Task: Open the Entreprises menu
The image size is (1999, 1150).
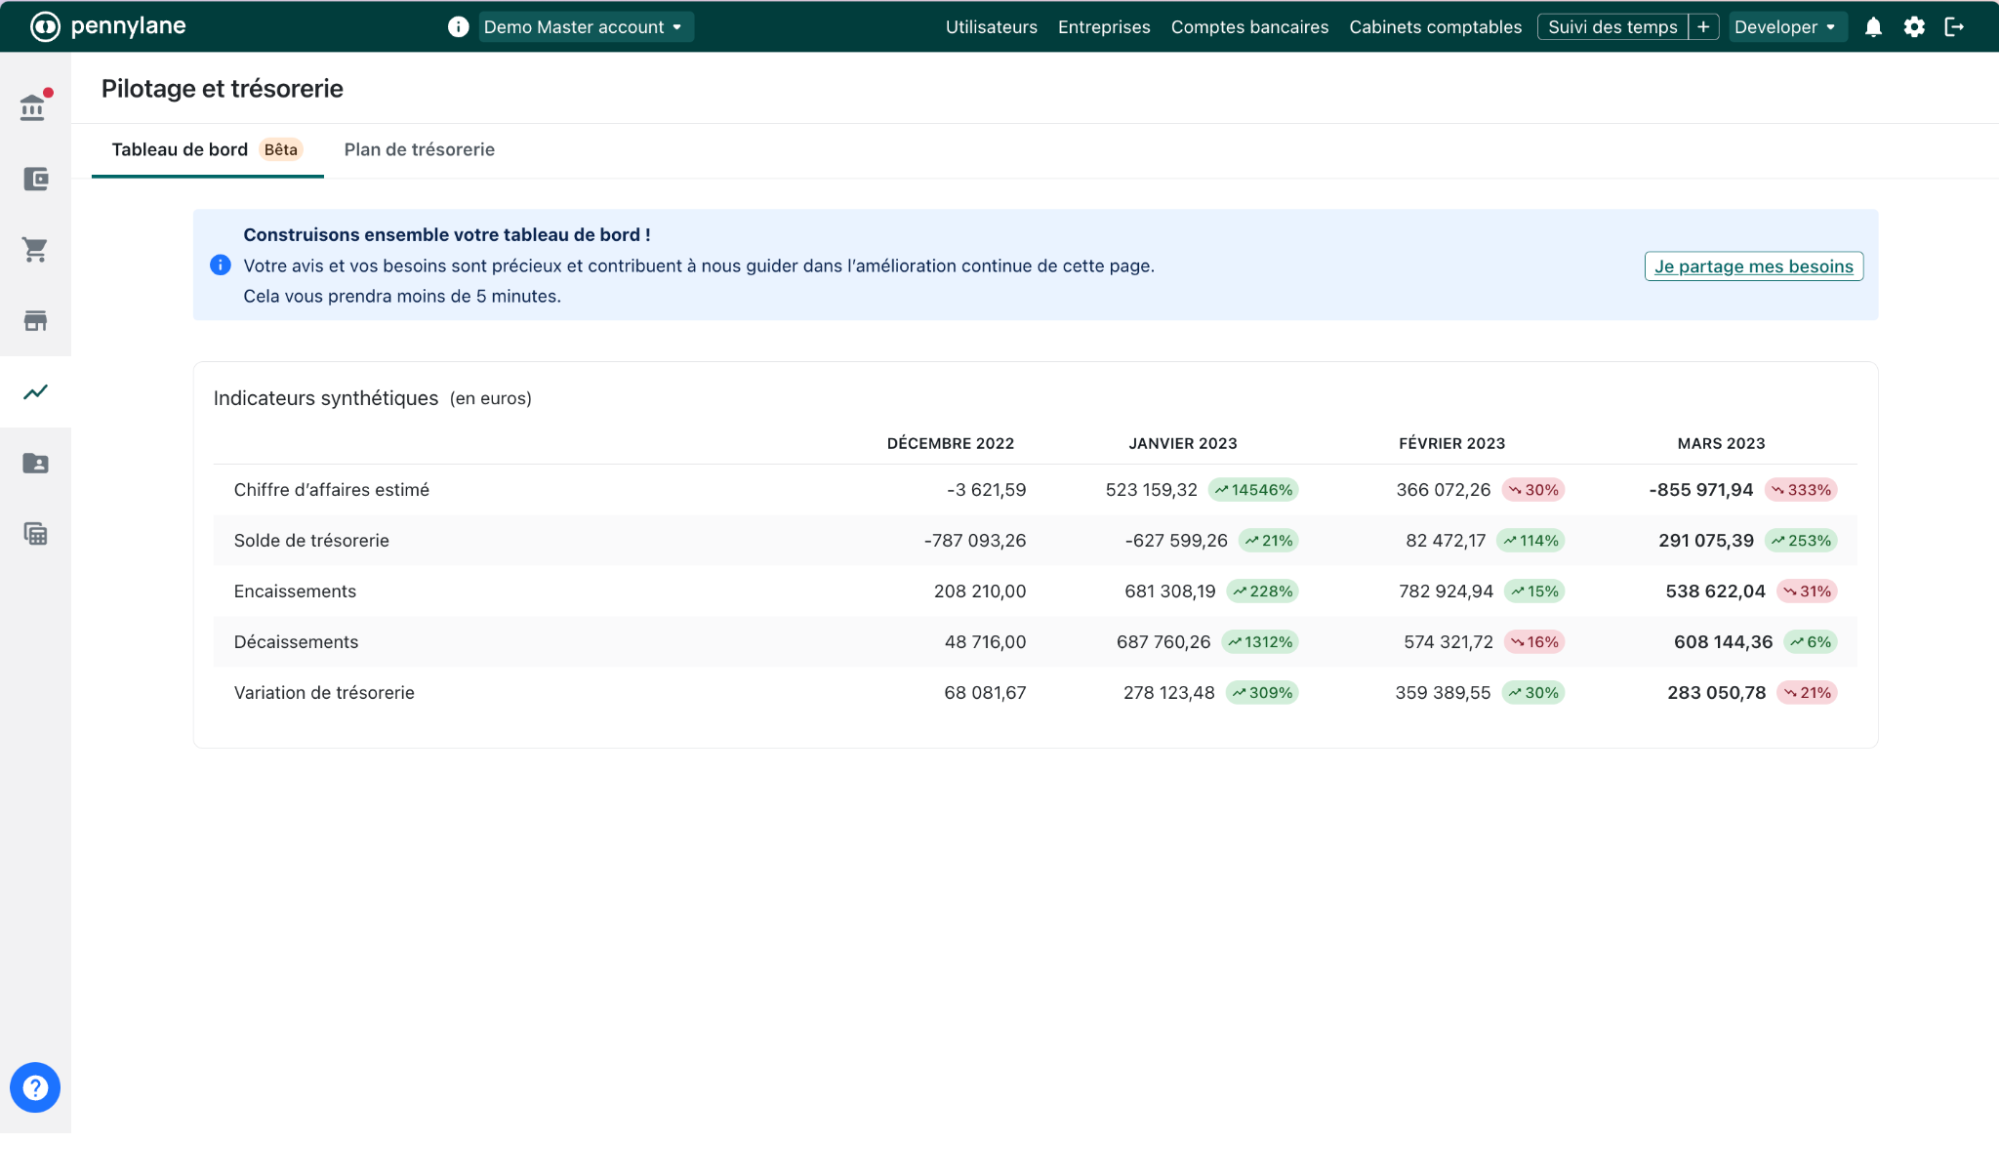Action: pos(1104,27)
